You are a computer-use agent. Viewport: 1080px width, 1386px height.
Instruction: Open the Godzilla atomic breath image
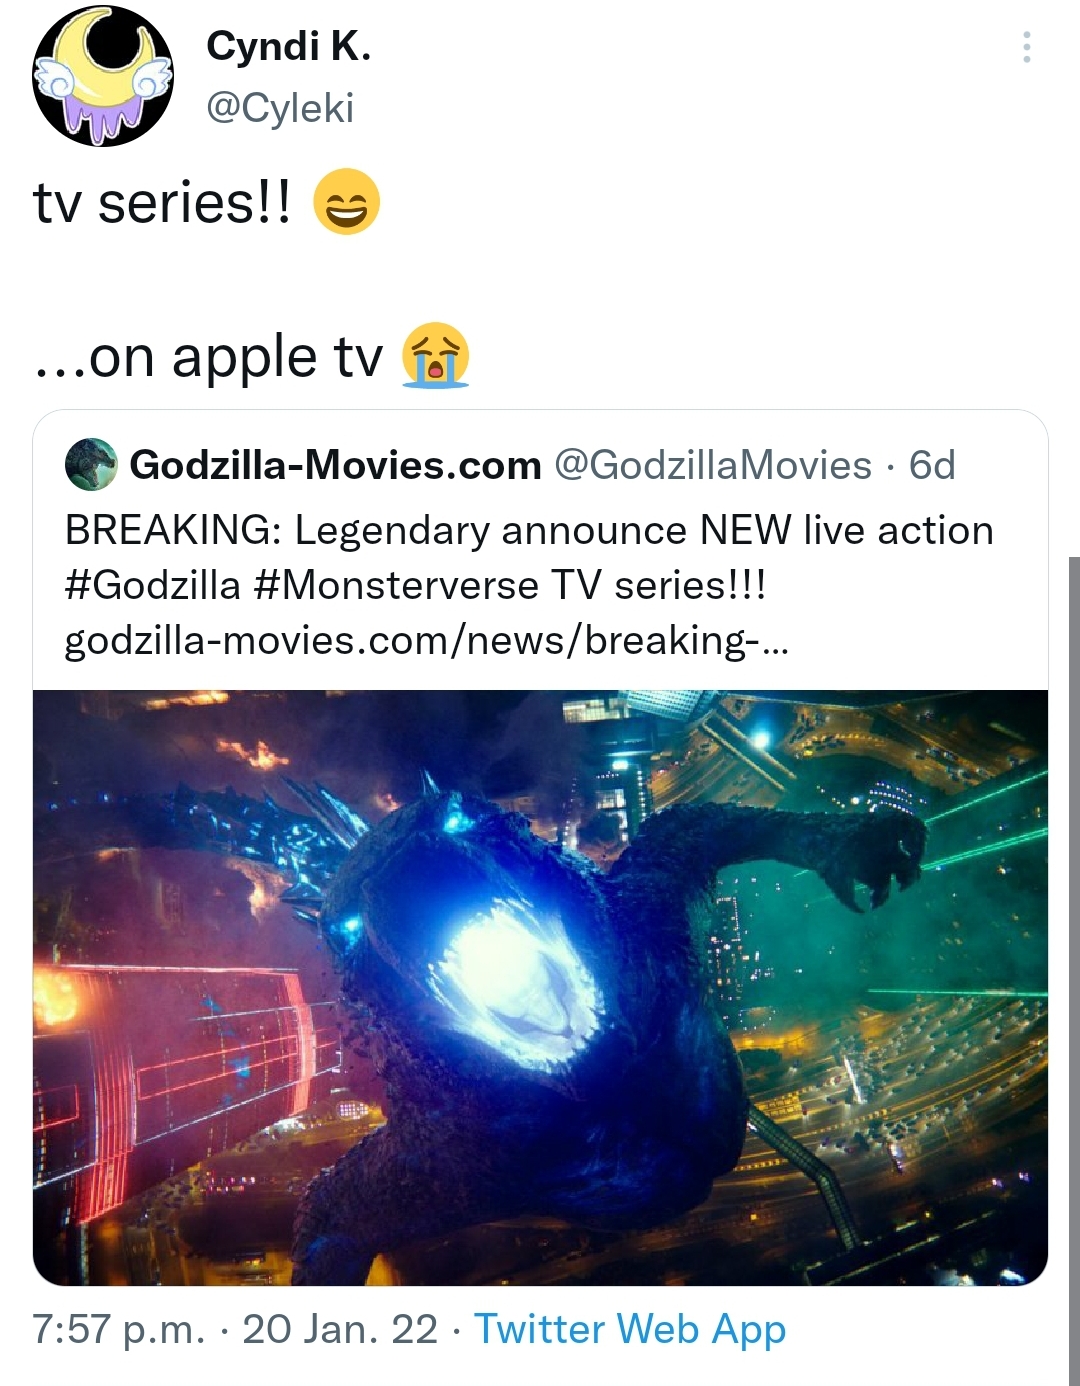540,987
